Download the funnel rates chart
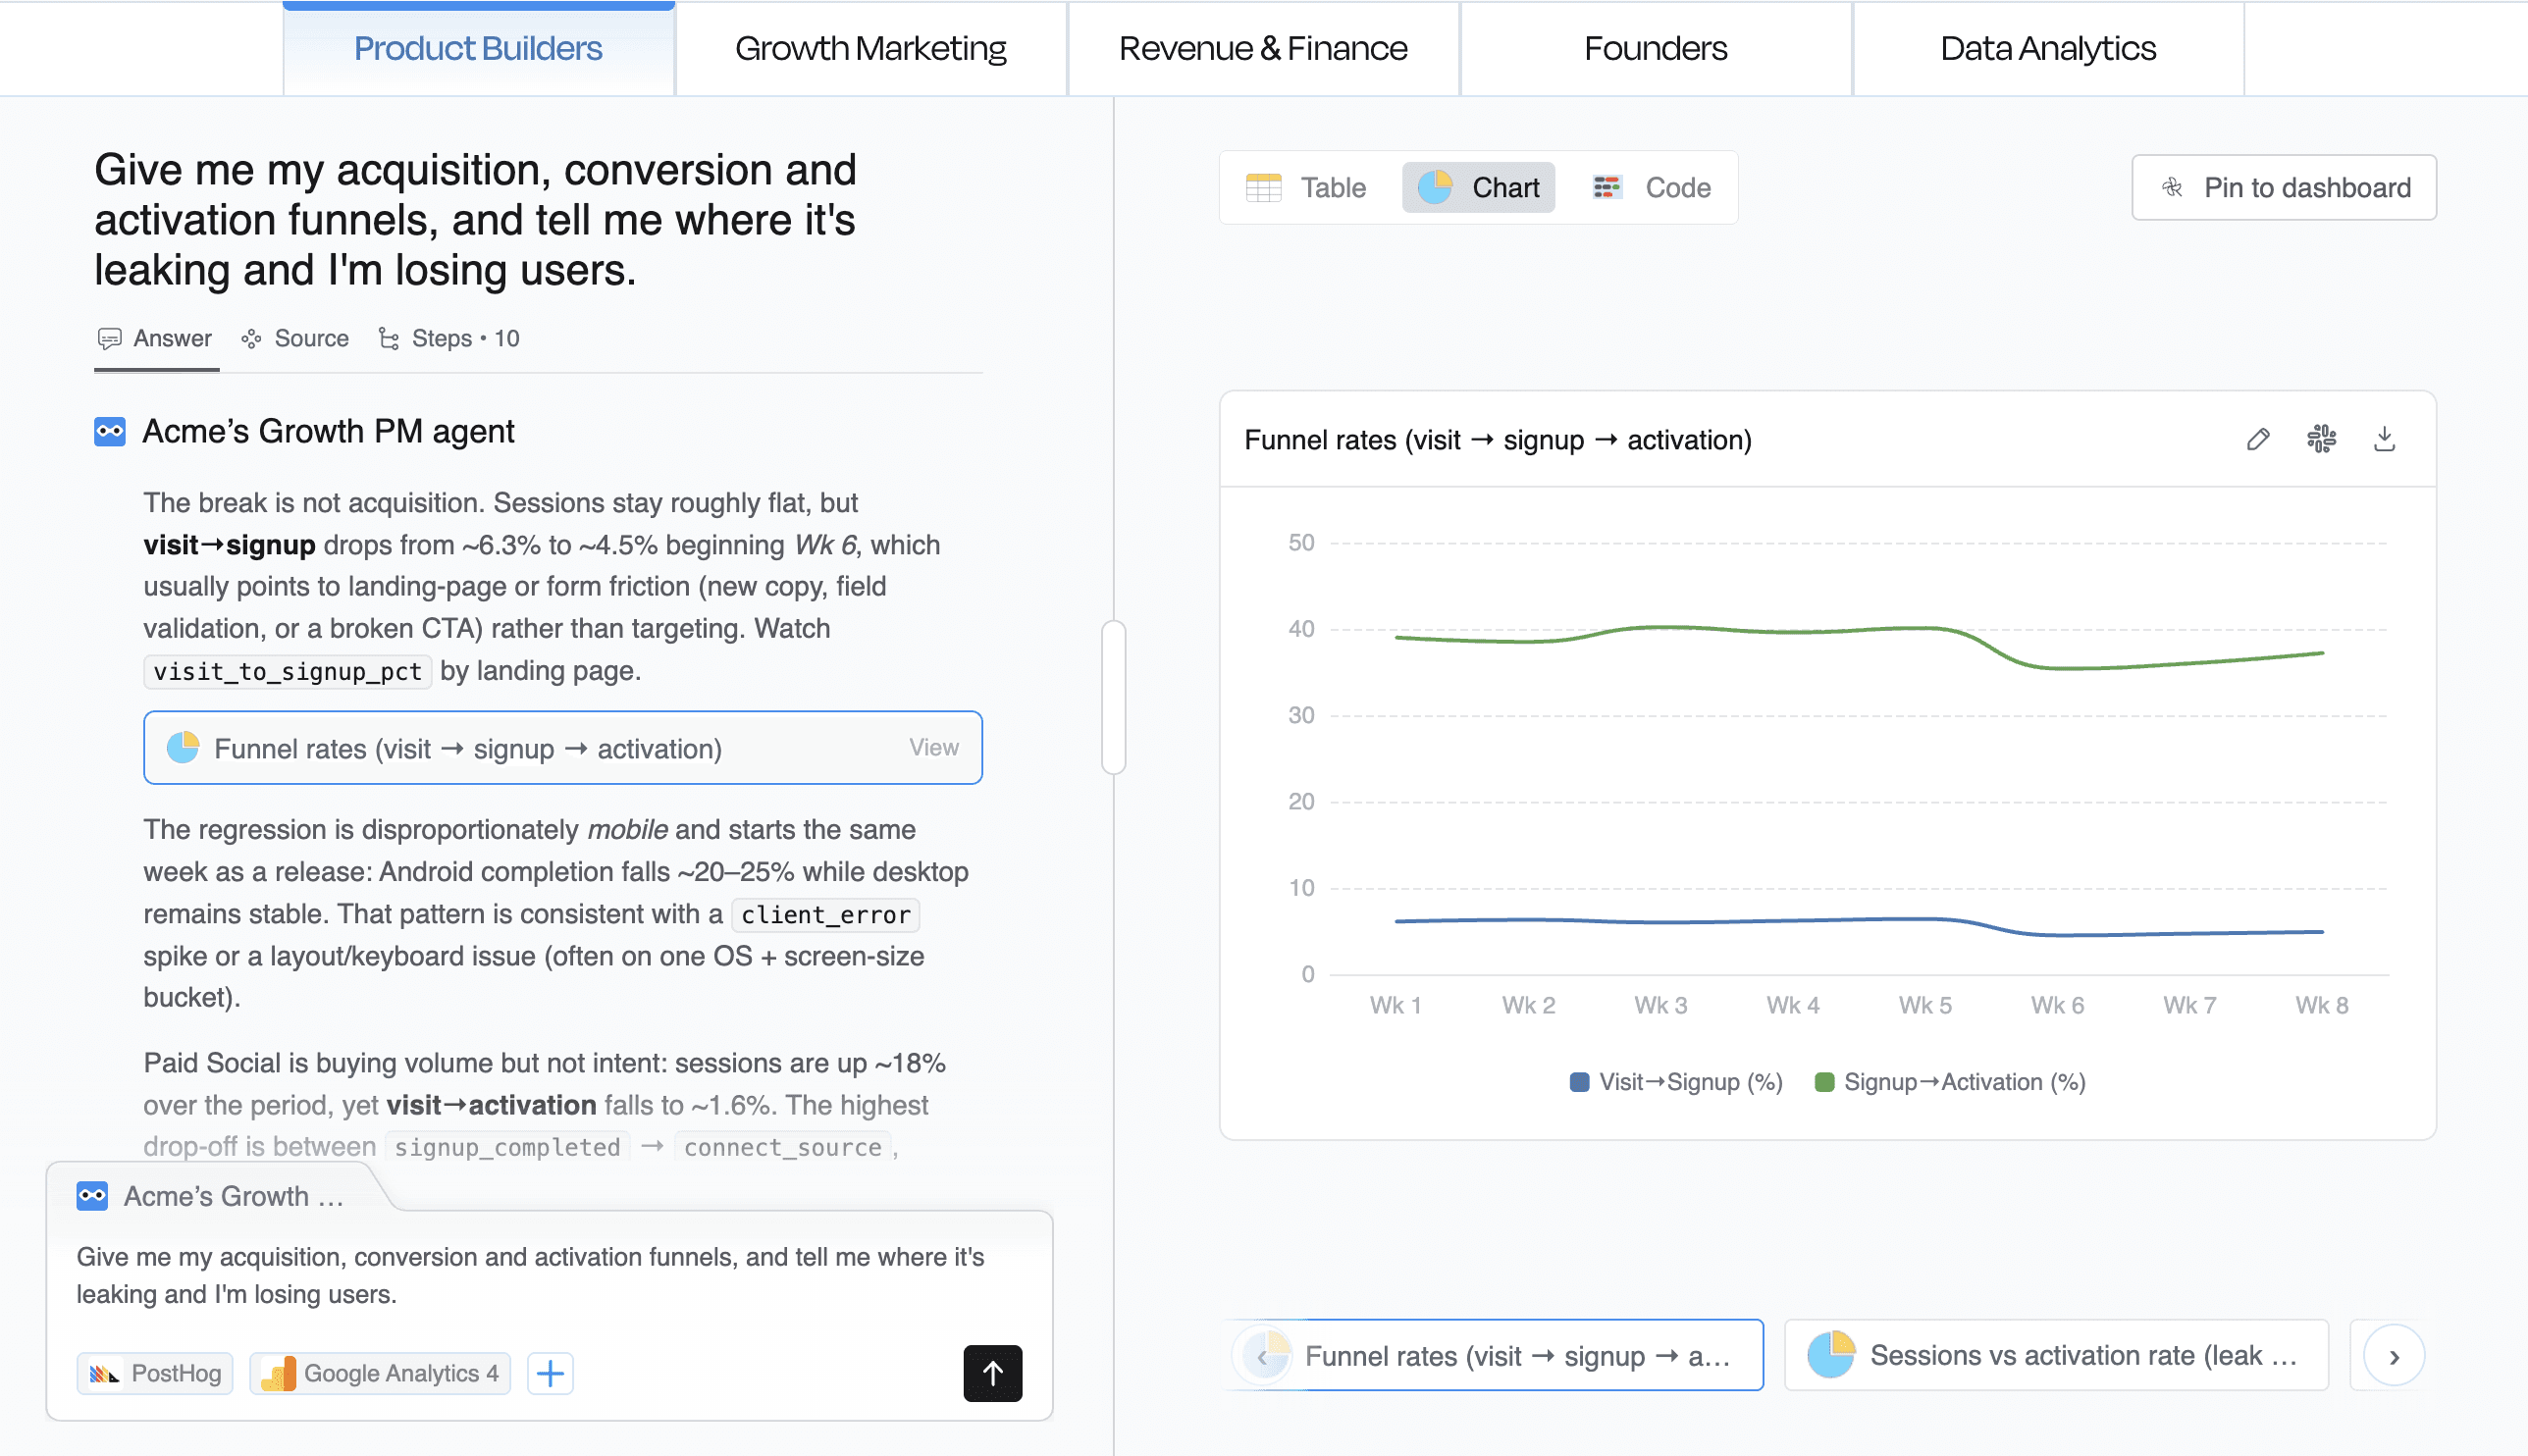2528x1456 pixels. (2385, 440)
